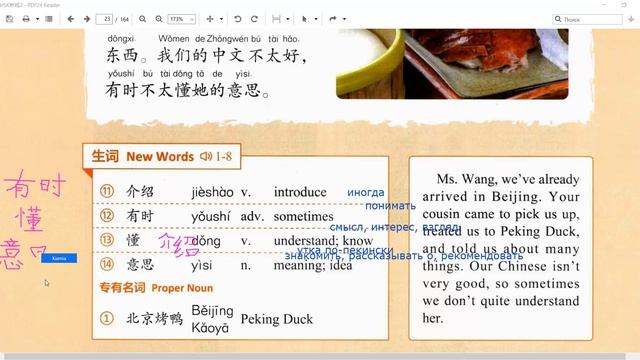Click the blue annotation 'иногда'

(x=366, y=192)
